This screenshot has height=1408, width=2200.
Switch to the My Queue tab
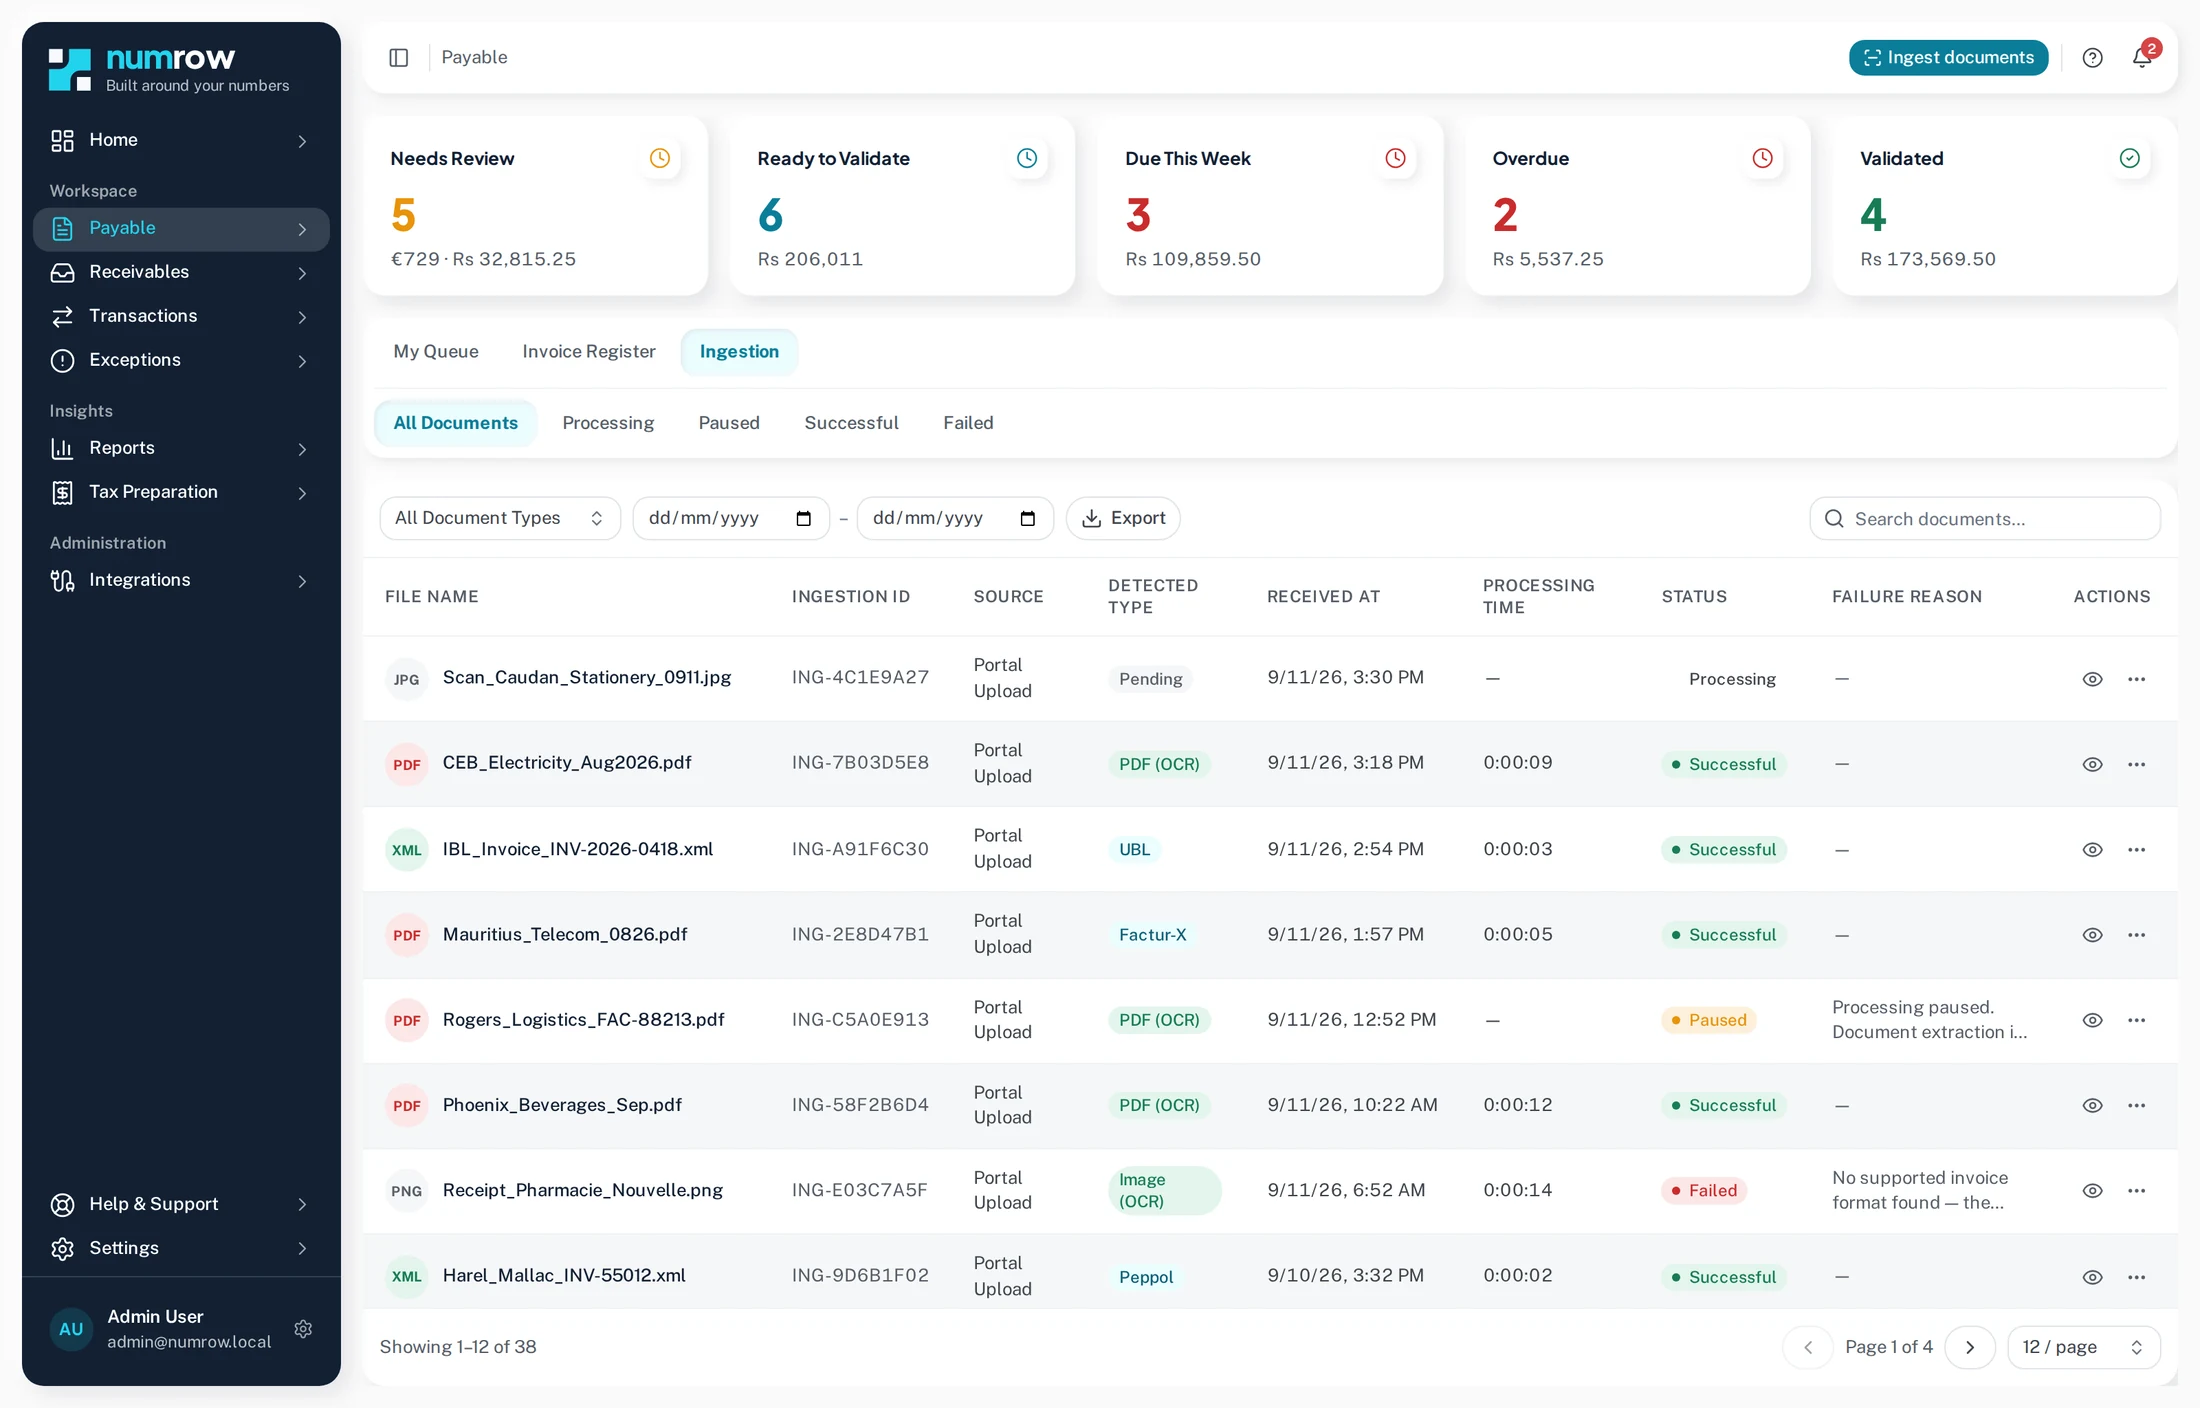click(436, 352)
